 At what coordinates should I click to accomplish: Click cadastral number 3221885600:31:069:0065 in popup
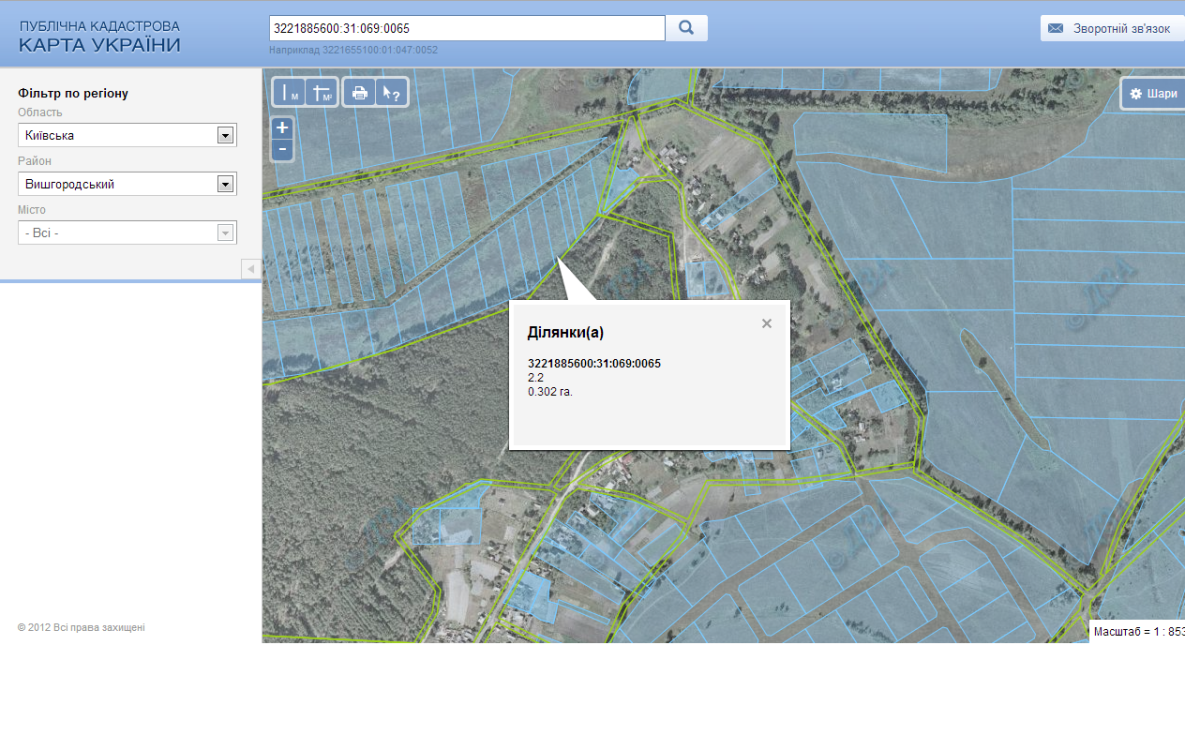[594, 364]
